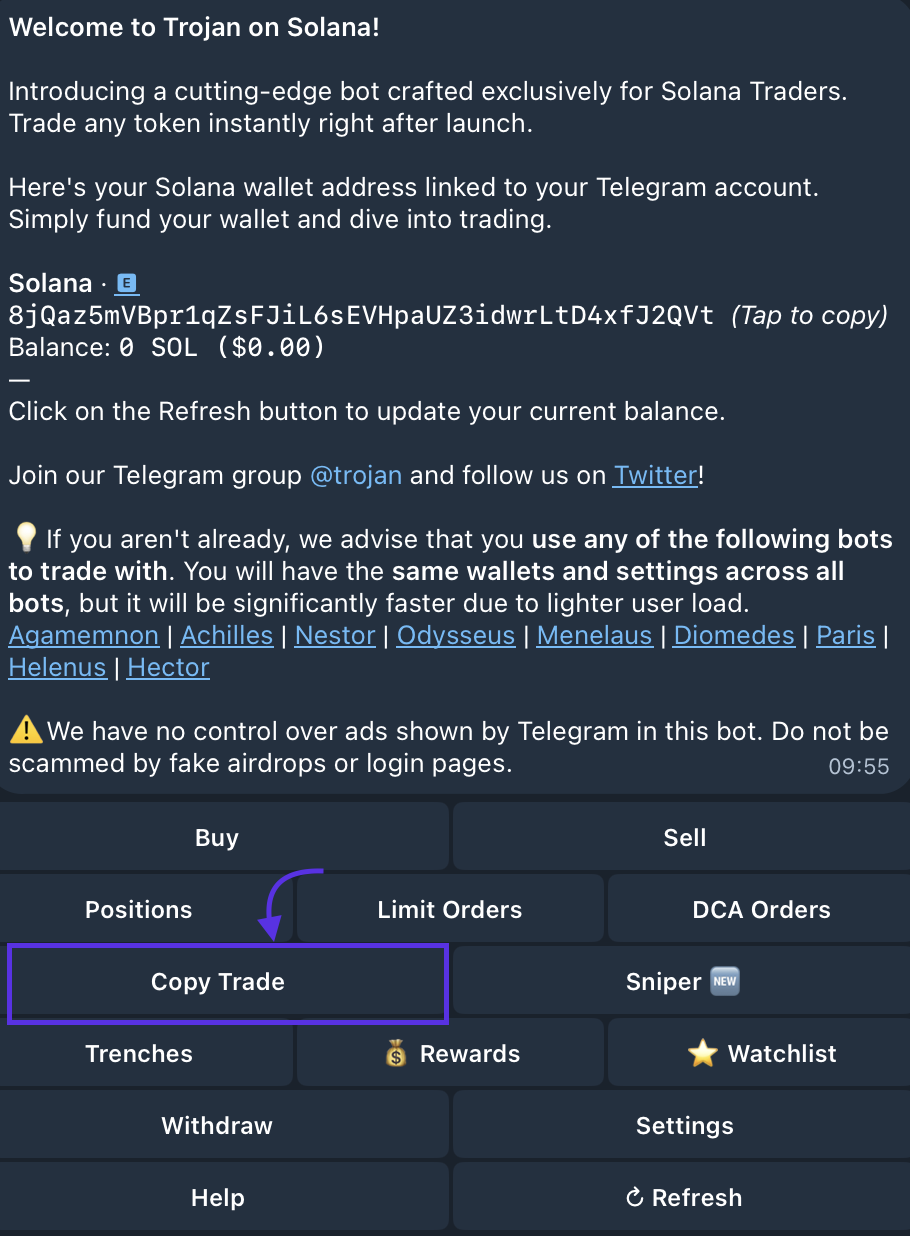Click the Withdraw button

click(x=217, y=1126)
